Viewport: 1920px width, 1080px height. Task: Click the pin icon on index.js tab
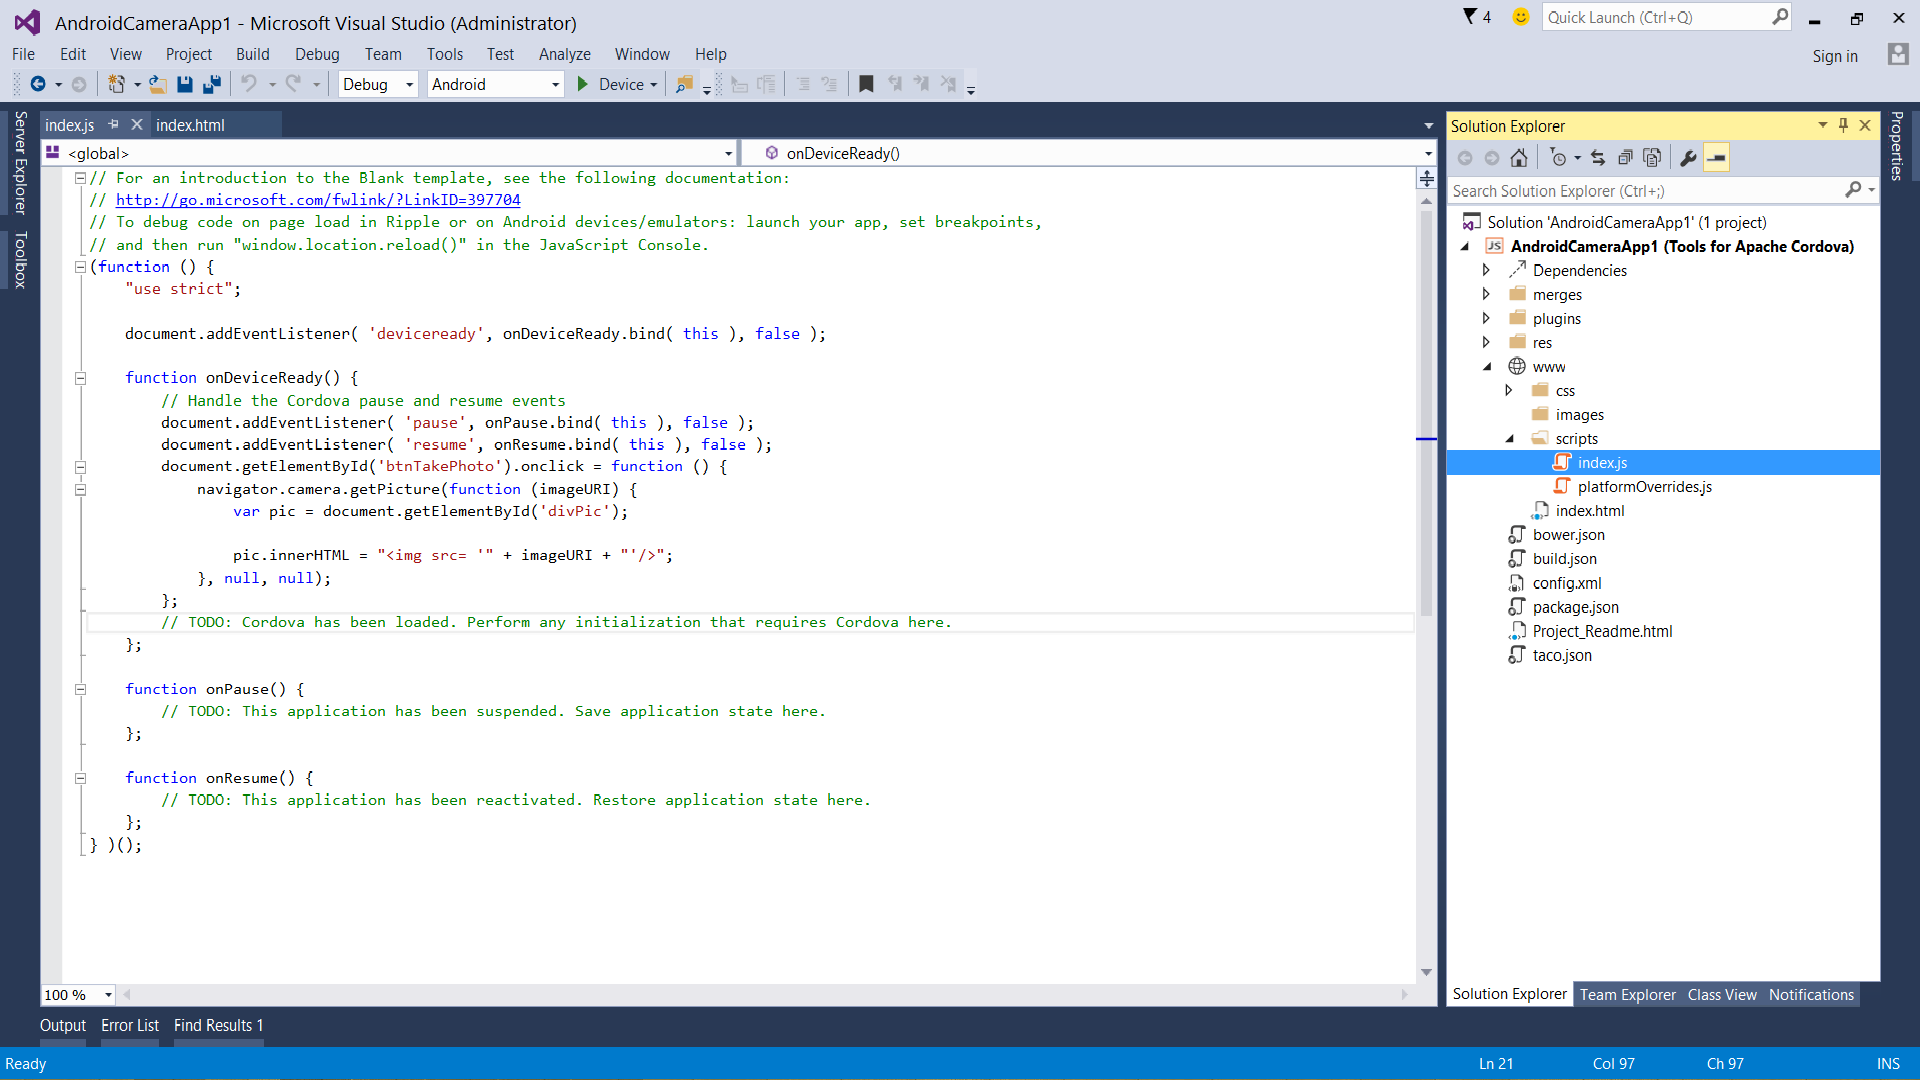[113, 124]
